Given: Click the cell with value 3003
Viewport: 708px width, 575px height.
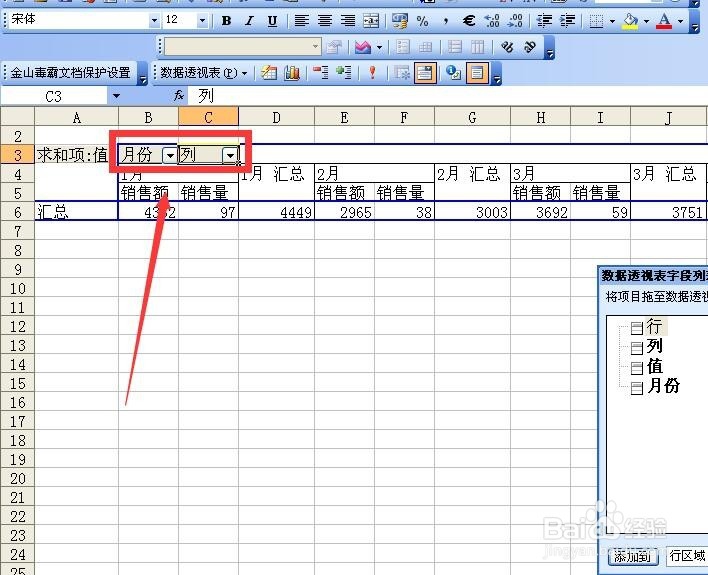Looking at the screenshot, I should coord(472,211).
